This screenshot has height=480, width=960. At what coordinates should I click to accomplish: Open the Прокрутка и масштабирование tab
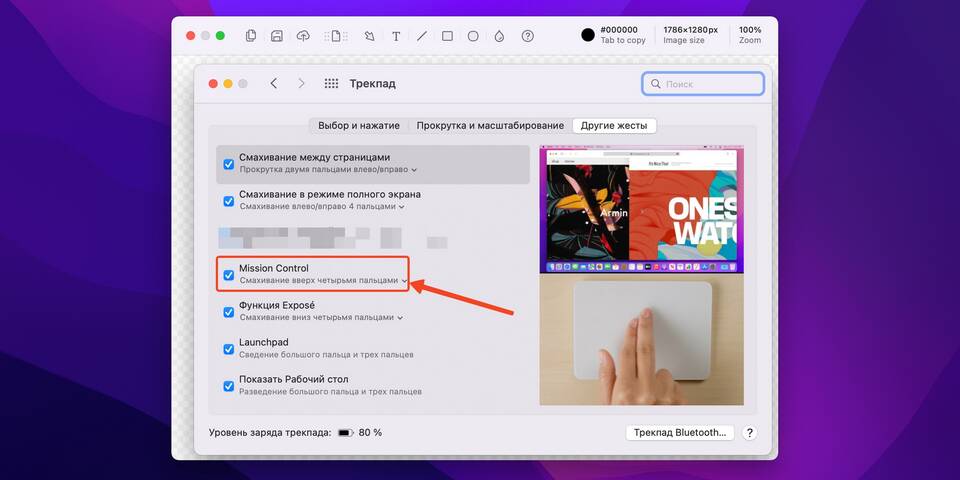pyautogui.click(x=490, y=126)
